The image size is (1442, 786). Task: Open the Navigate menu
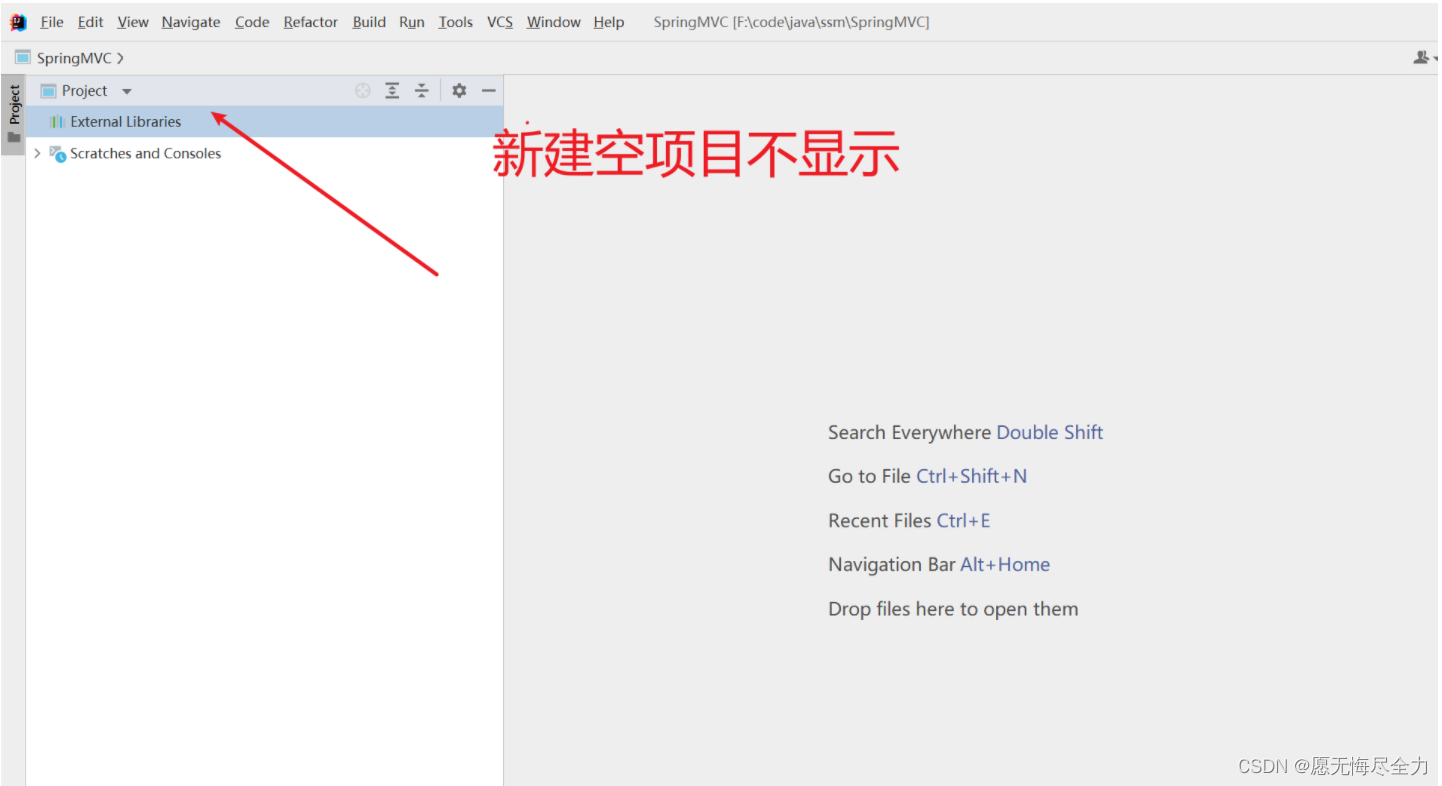point(191,22)
